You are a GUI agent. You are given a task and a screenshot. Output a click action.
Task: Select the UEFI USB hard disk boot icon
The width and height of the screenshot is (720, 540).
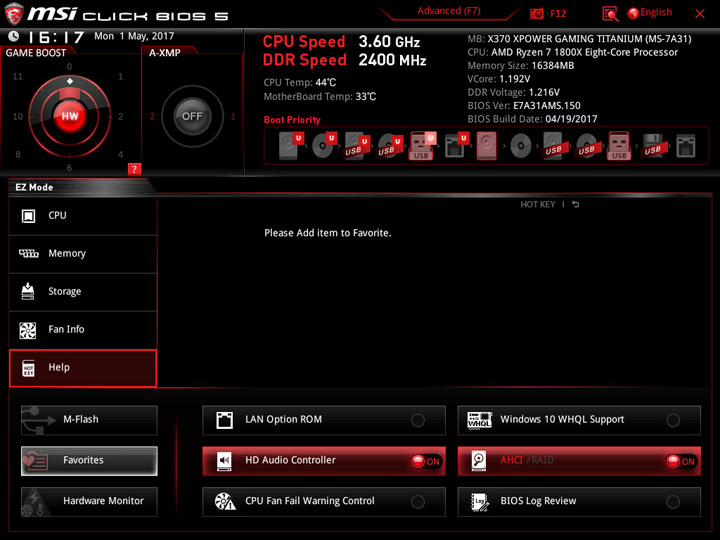point(357,146)
